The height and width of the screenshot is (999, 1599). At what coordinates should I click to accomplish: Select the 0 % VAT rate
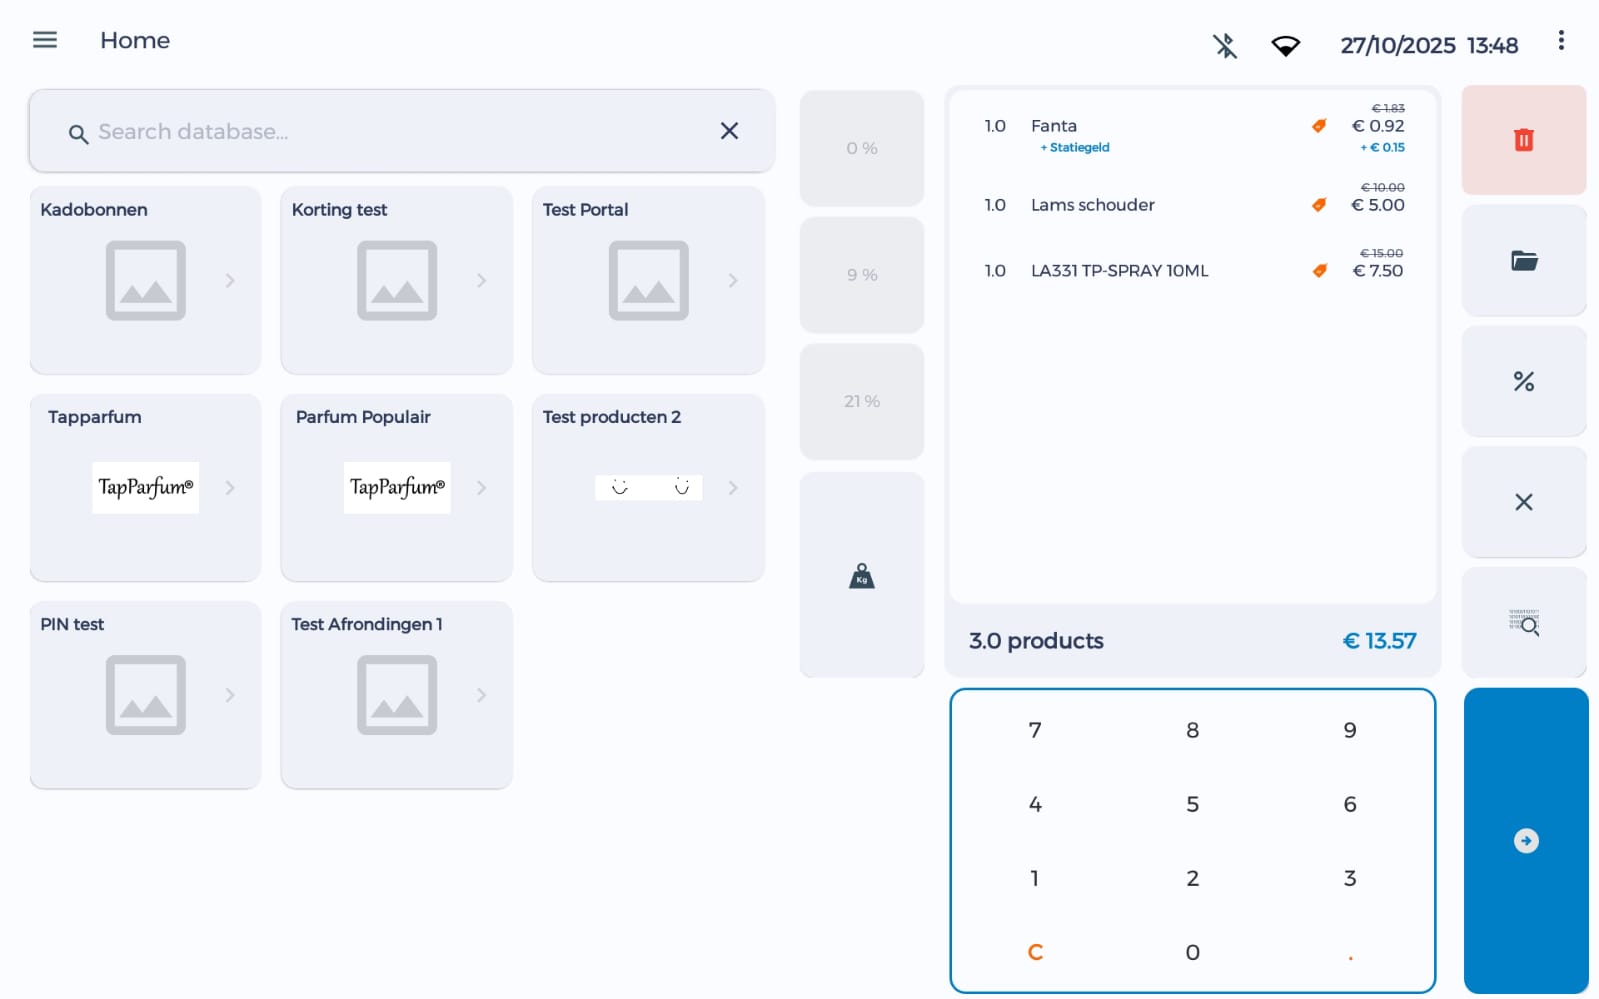(x=861, y=148)
